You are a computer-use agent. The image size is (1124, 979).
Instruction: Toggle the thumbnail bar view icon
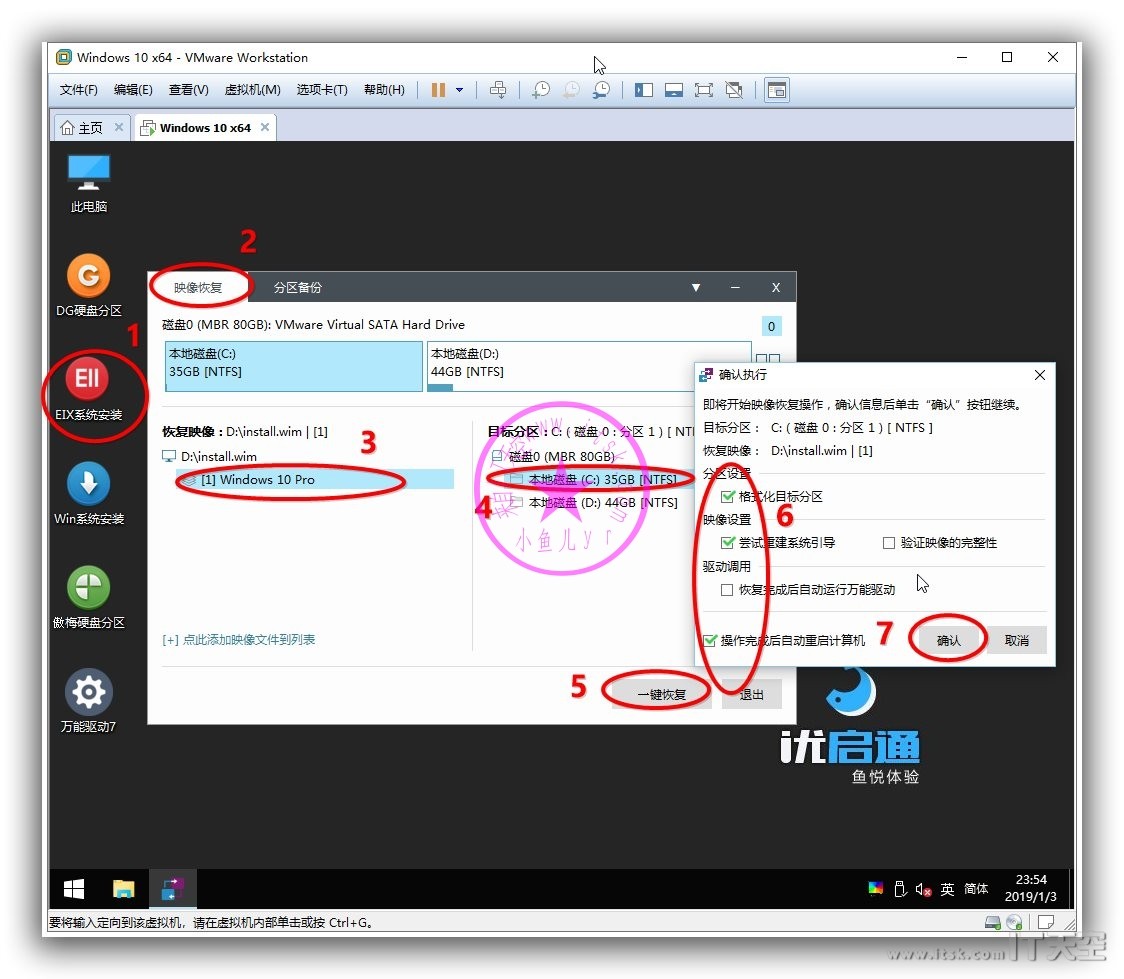pyautogui.click(x=674, y=90)
